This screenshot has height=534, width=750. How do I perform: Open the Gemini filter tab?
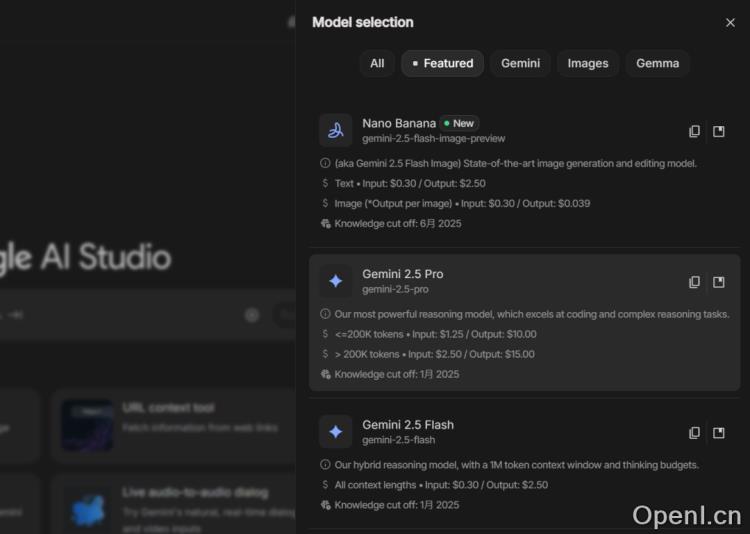tap(520, 64)
